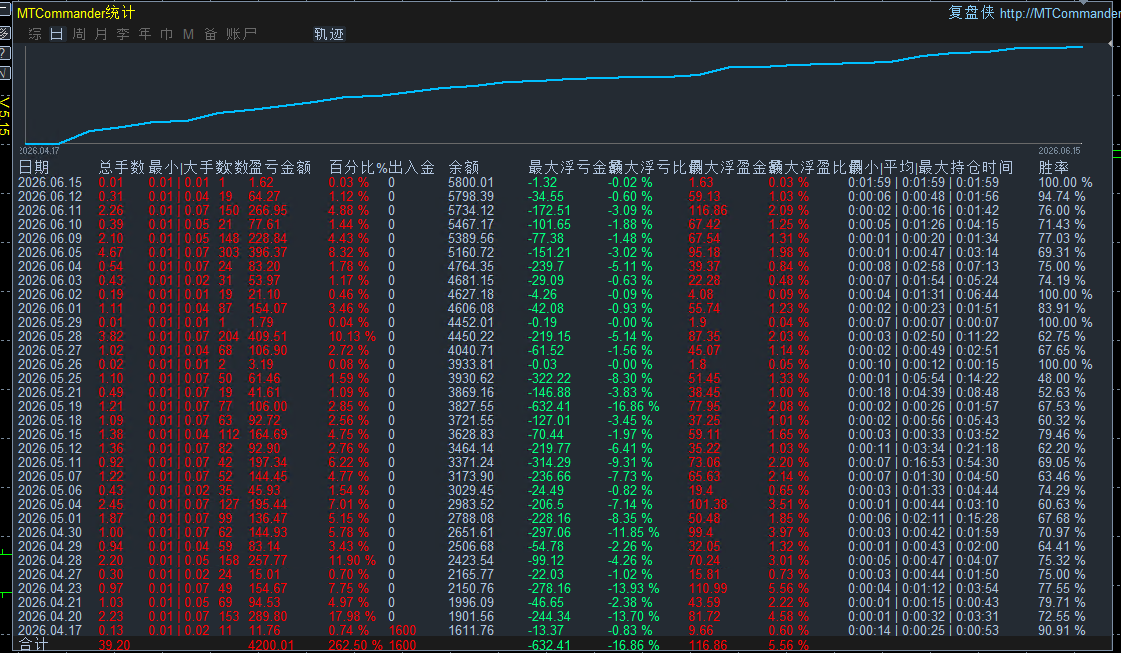This screenshot has width=1121, height=654.
Task: Click holding time 0:00:07 | 0:16:53 | 0:54:30
Action: (x=923, y=462)
